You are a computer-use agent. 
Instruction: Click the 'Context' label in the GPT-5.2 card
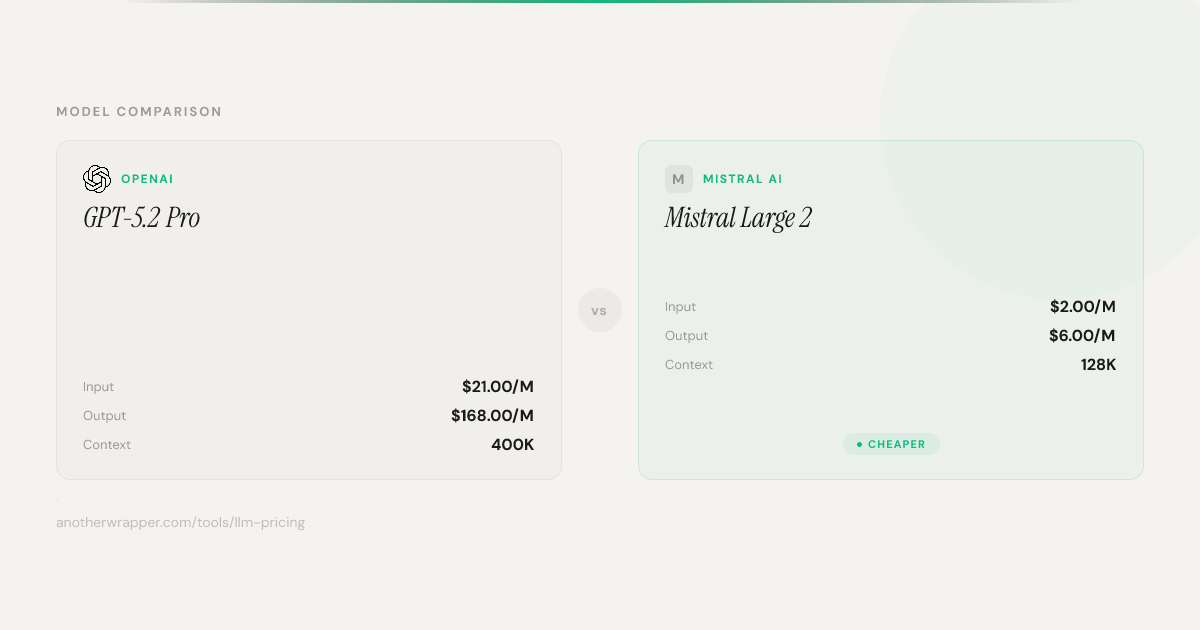[x=107, y=445]
